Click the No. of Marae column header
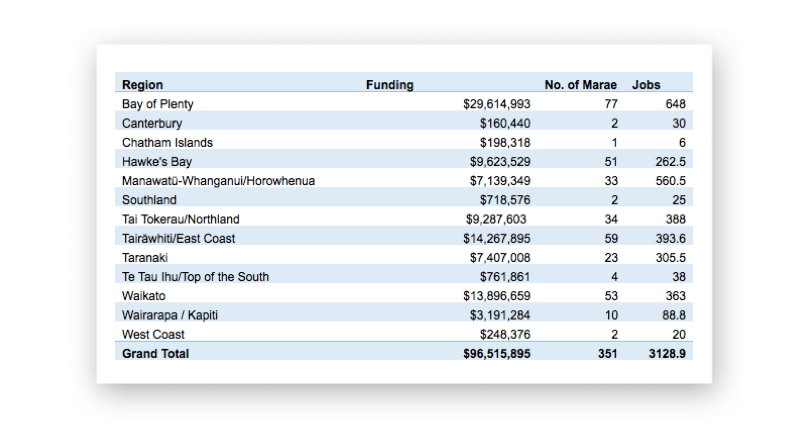Screen dimensions: 810x430 (x=580, y=85)
